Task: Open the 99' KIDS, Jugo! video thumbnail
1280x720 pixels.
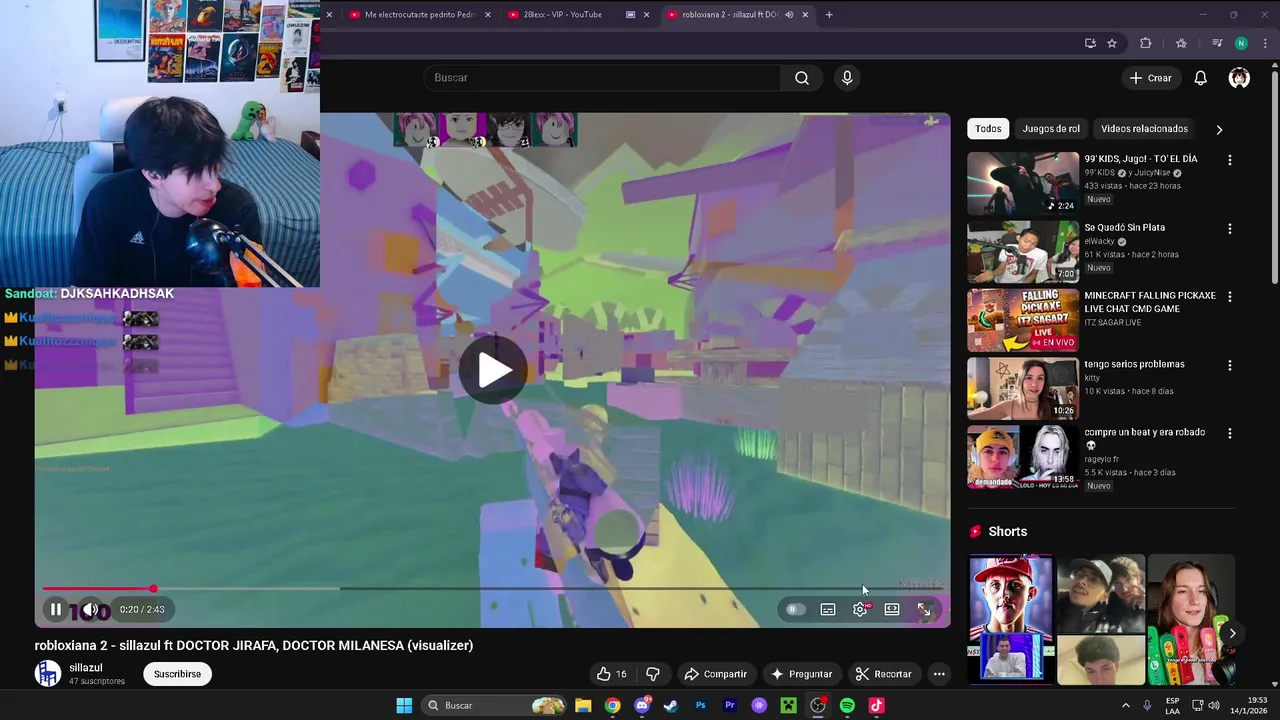Action: tap(1023, 183)
